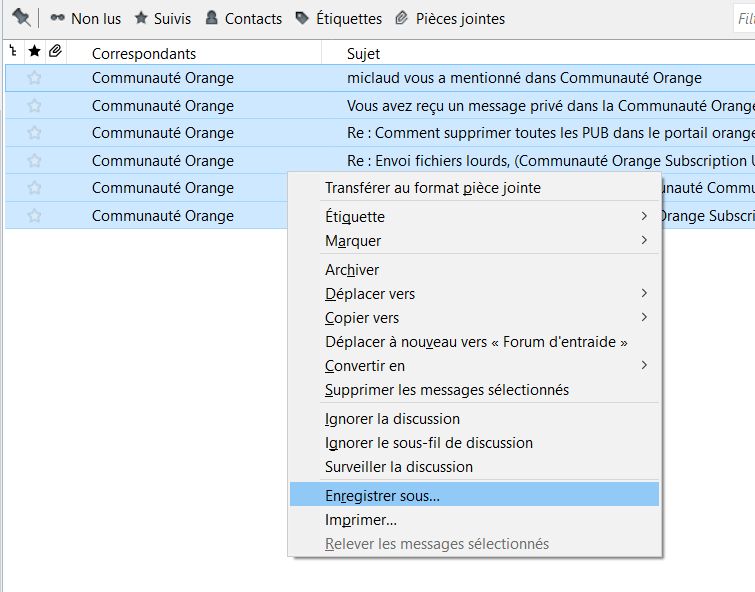Viewport: 755px width, 592px height.
Task: Sort by the star column header
Action: coord(35,51)
